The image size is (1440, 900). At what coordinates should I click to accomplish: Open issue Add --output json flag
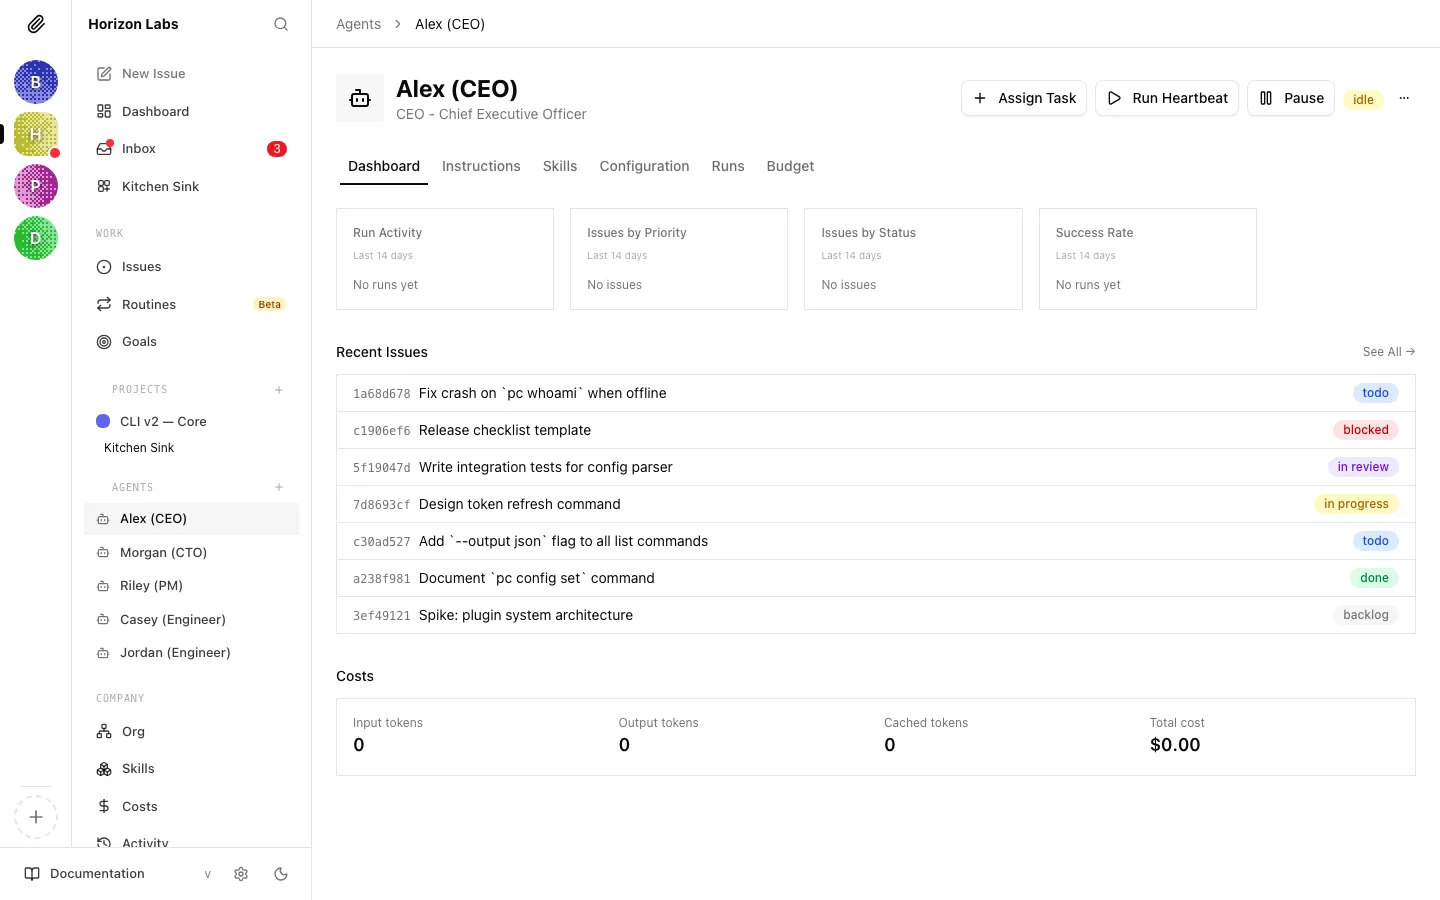[876, 541]
